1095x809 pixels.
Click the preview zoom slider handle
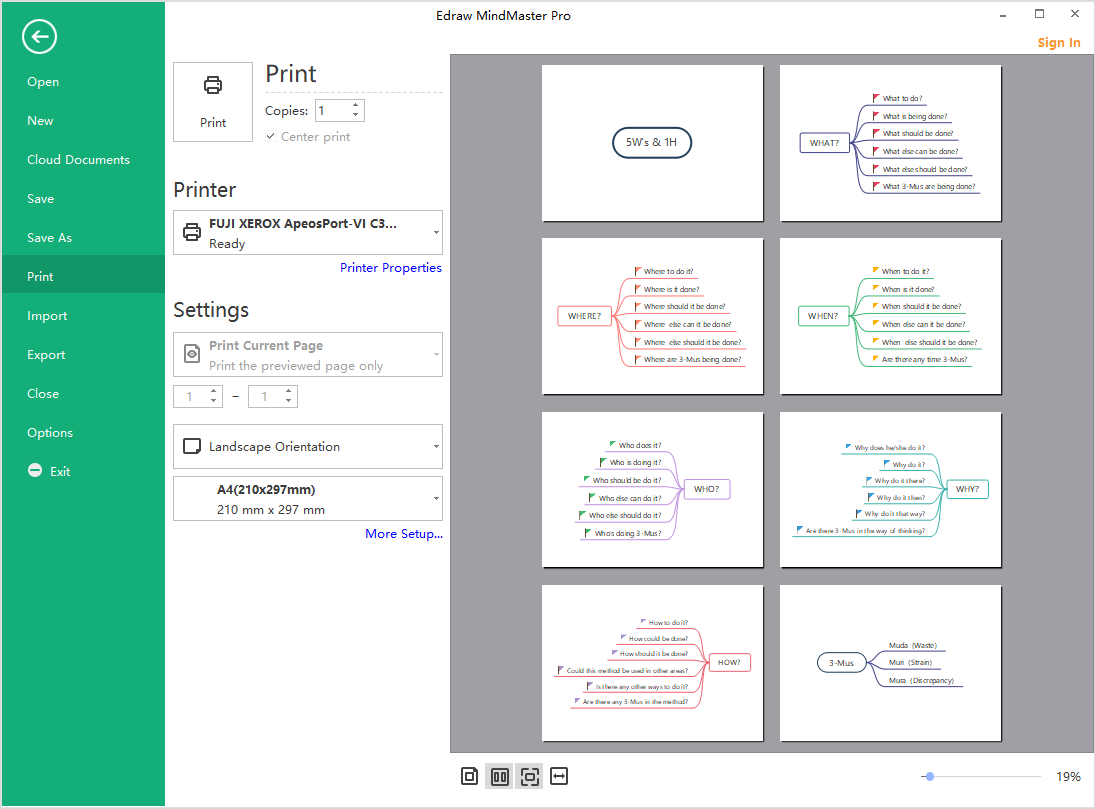coord(930,776)
